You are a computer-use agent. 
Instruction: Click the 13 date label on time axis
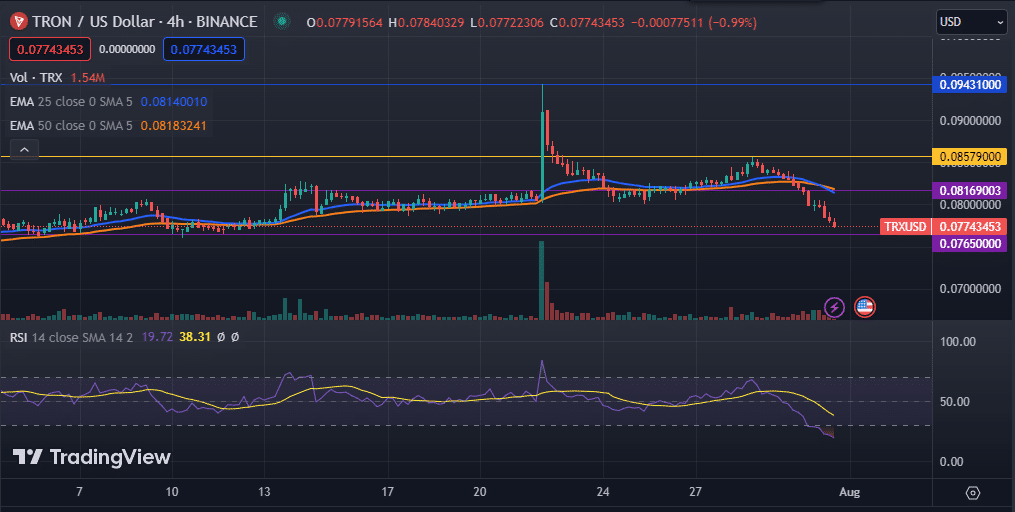[x=264, y=493]
